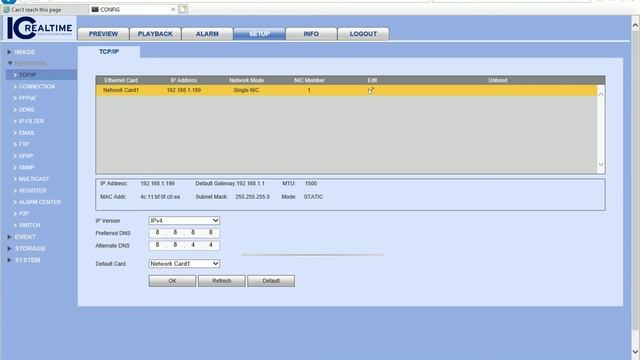Open a new browser tab
The height and width of the screenshot is (360, 640).
[x=183, y=9]
